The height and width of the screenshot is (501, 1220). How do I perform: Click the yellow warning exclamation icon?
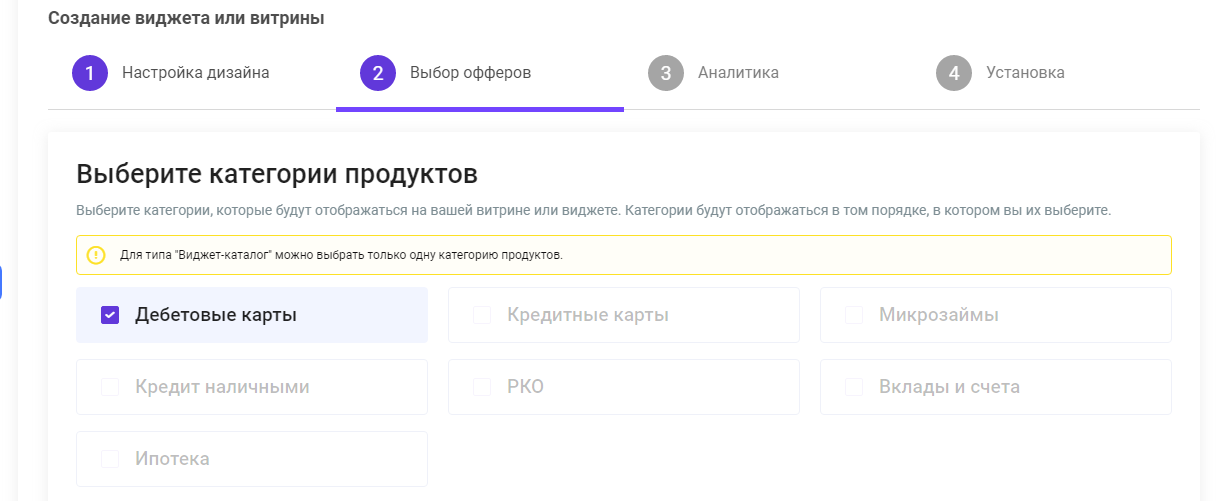[x=96, y=255]
